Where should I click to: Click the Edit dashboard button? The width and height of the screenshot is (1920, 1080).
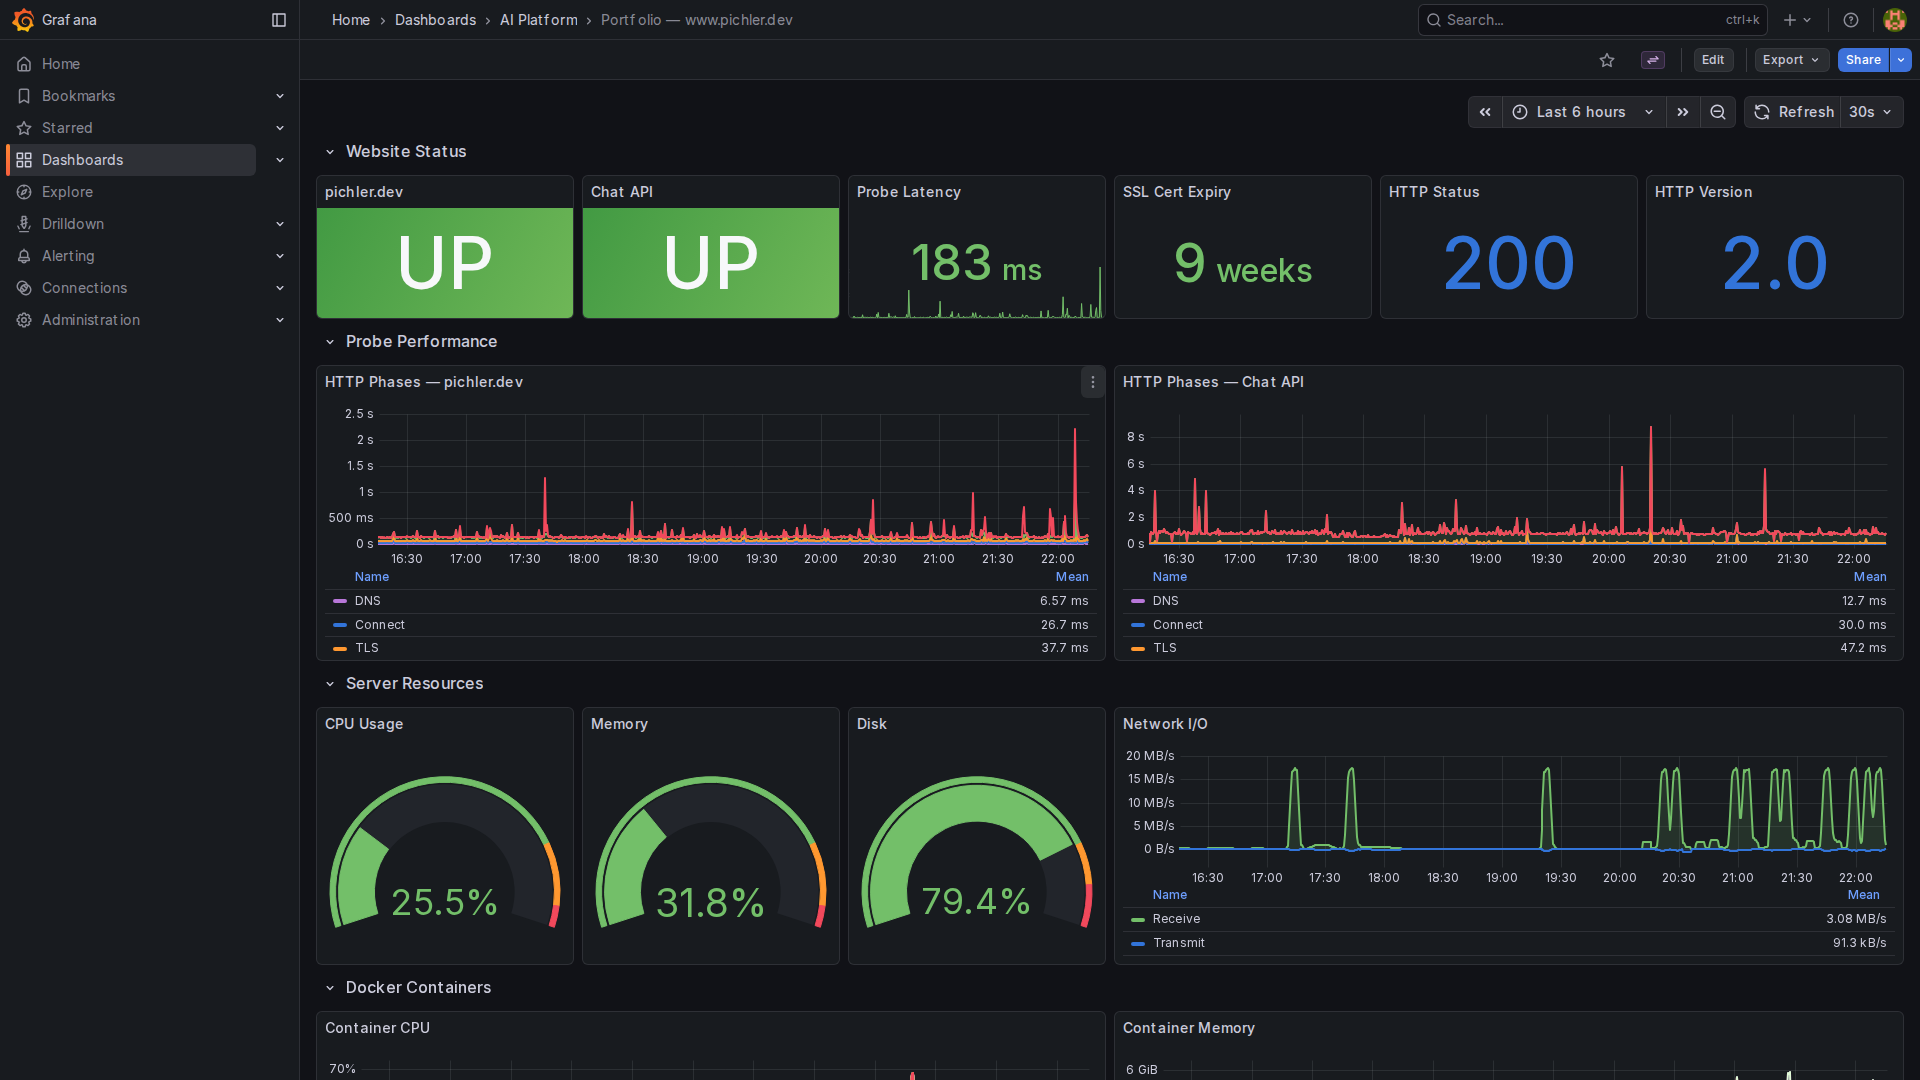click(x=1713, y=60)
